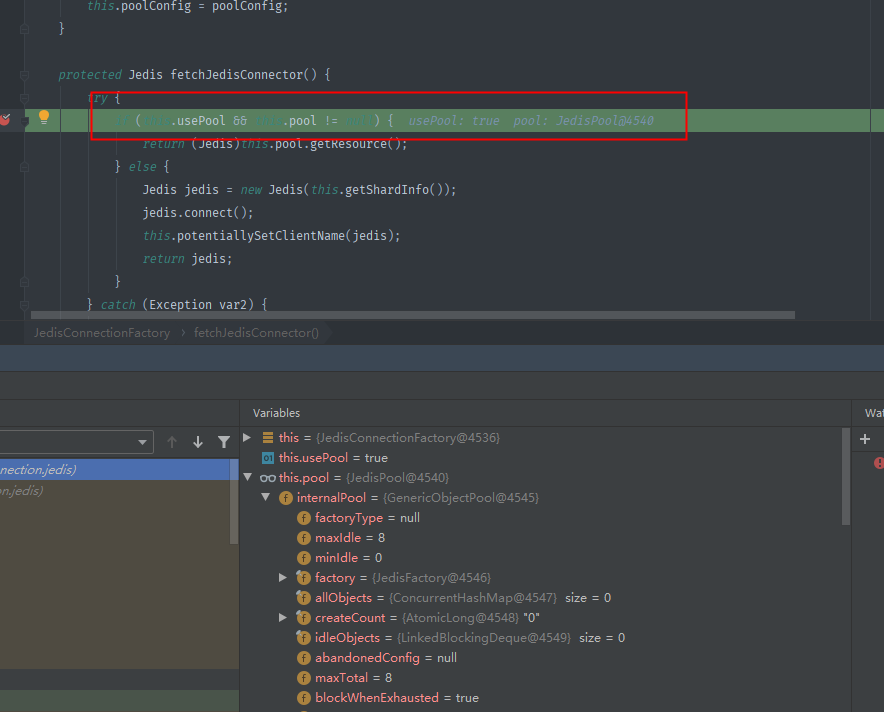Click the JedisConnectionFactory breadcrumb
884x712 pixels.
(101, 333)
